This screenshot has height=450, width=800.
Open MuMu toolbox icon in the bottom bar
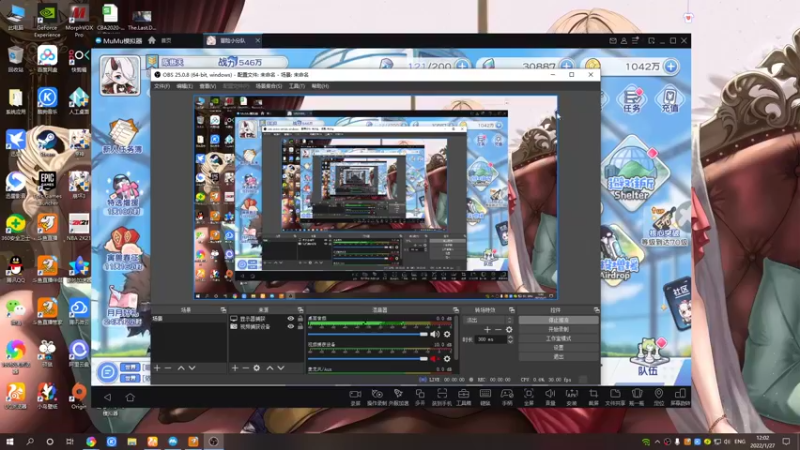point(463,396)
